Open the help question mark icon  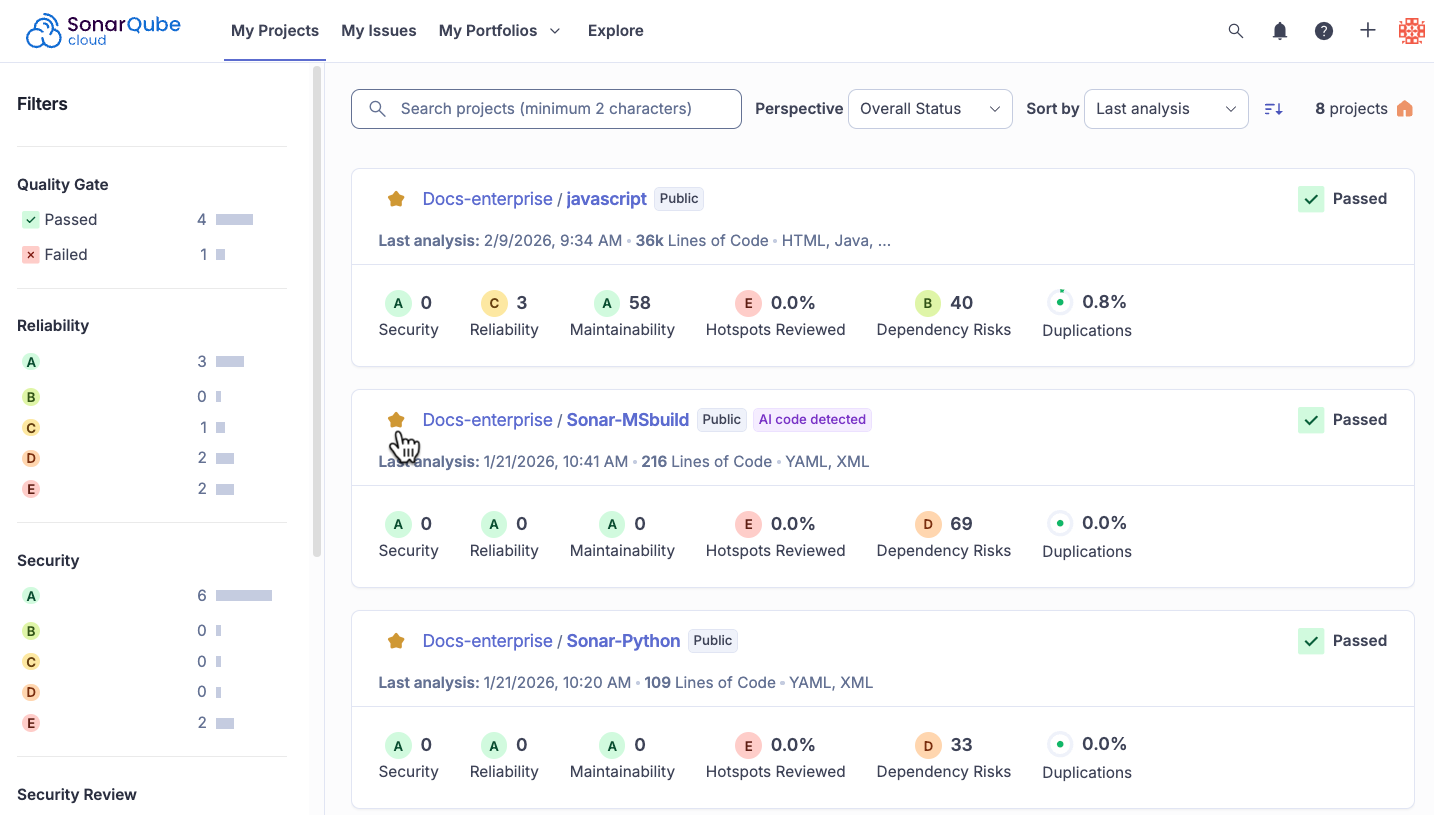1324,31
